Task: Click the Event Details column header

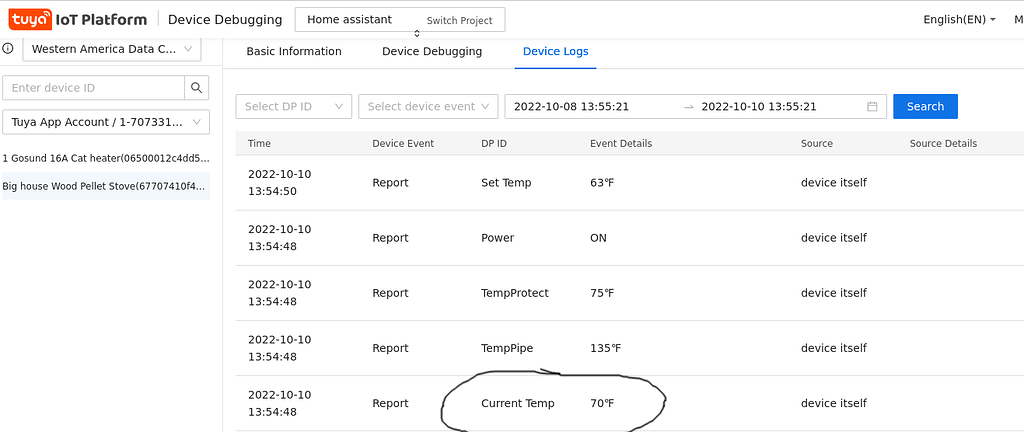Action: (x=621, y=144)
